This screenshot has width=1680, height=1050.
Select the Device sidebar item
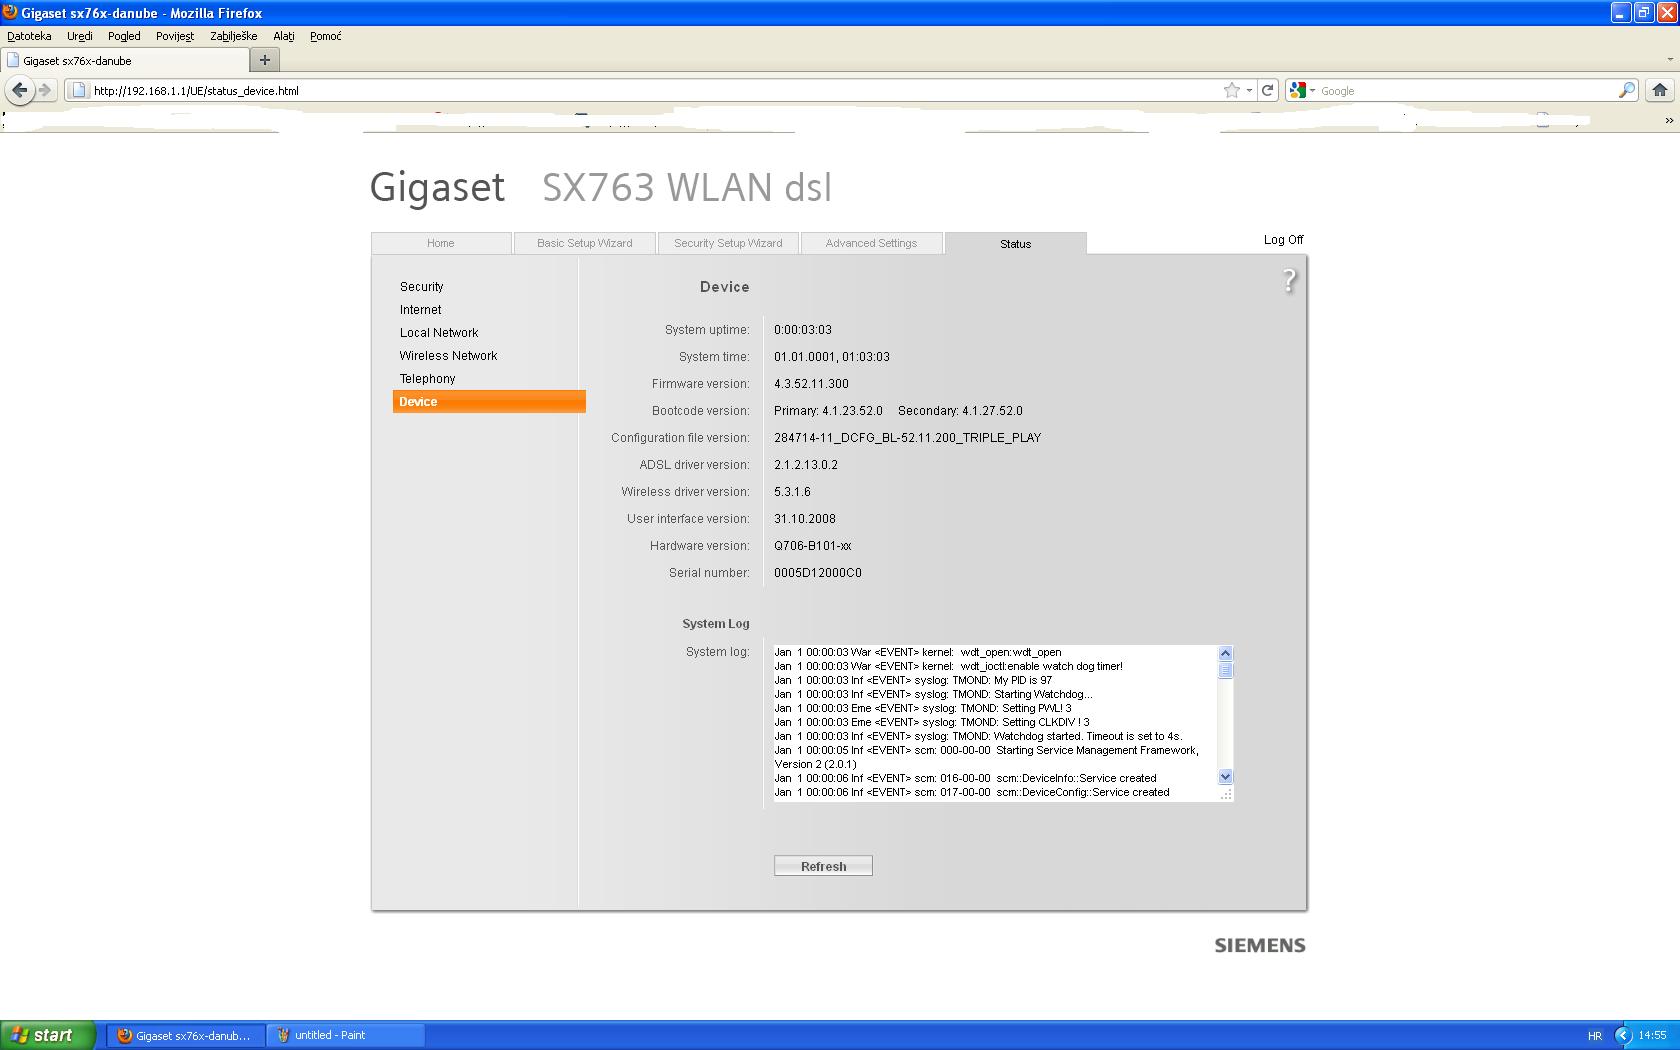[489, 402]
